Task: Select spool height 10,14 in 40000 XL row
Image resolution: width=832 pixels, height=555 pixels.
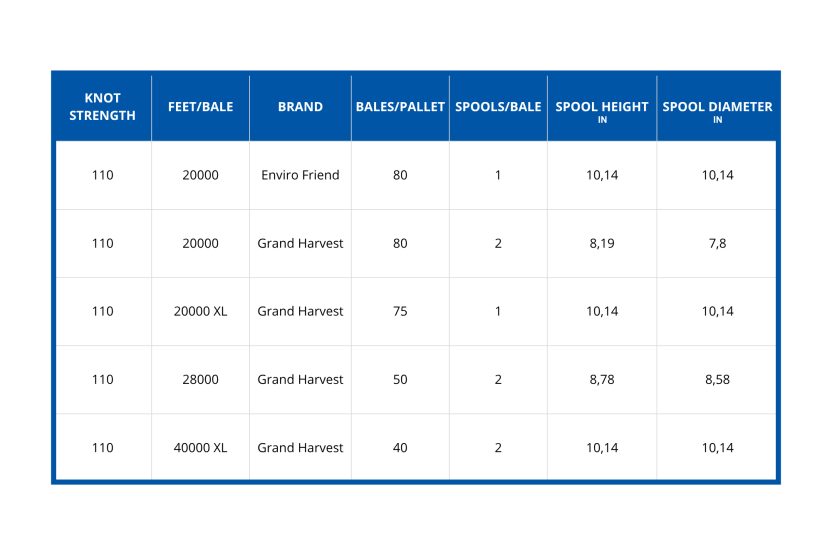Action: point(602,448)
